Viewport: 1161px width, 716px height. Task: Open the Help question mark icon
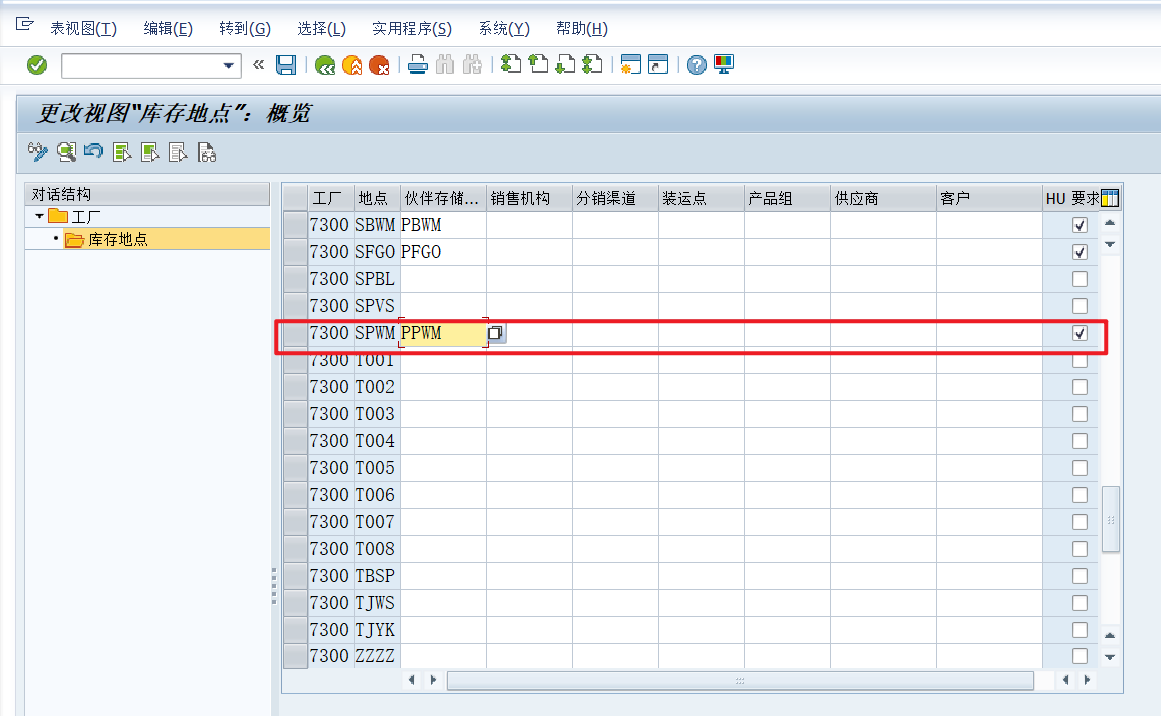pyautogui.click(x=697, y=65)
